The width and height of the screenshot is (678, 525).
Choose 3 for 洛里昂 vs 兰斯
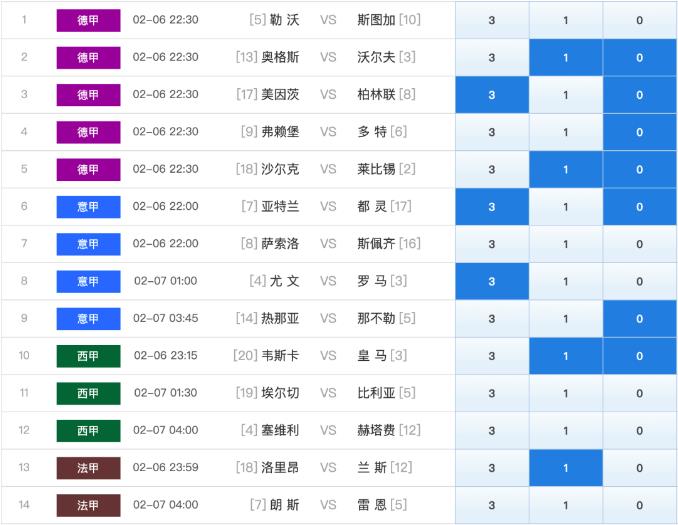click(492, 468)
